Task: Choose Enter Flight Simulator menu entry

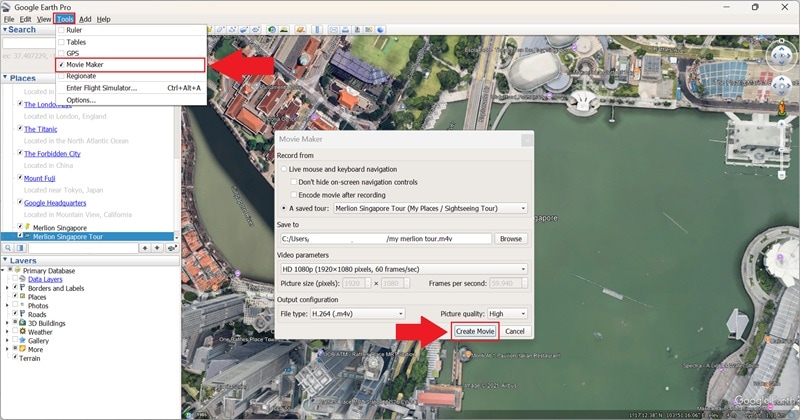Action: [131, 88]
